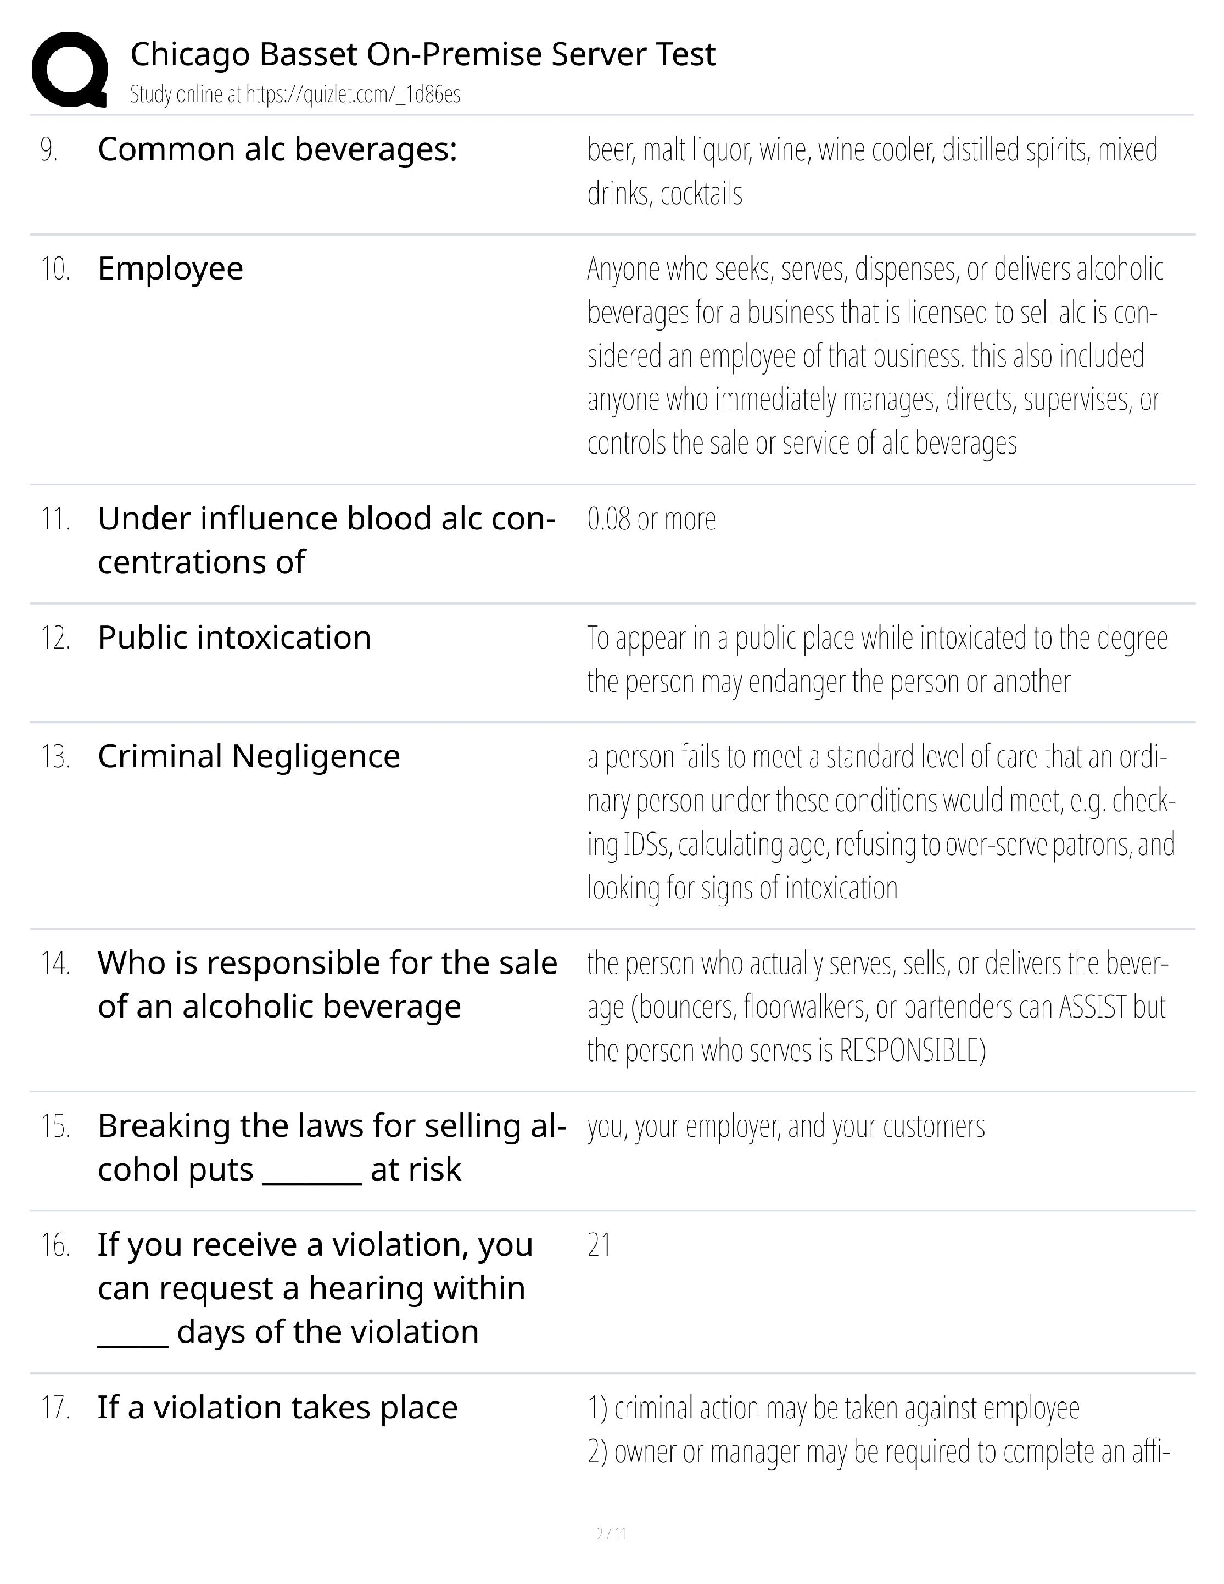Screen dimensions: 1224x1584
Task: Click the Chicago Basset On-Premise Server Test title
Action: [423, 54]
